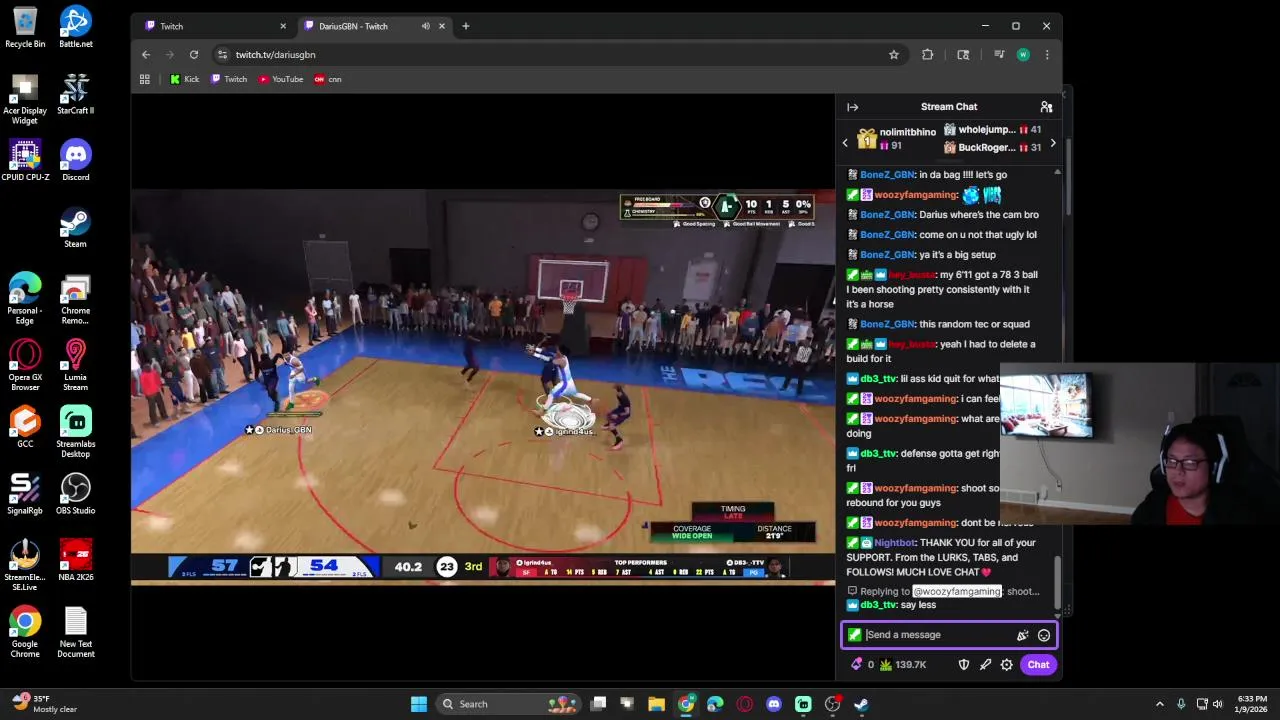The width and height of the screenshot is (1280, 720).
Task: Click the stream video player
Action: click(x=483, y=385)
